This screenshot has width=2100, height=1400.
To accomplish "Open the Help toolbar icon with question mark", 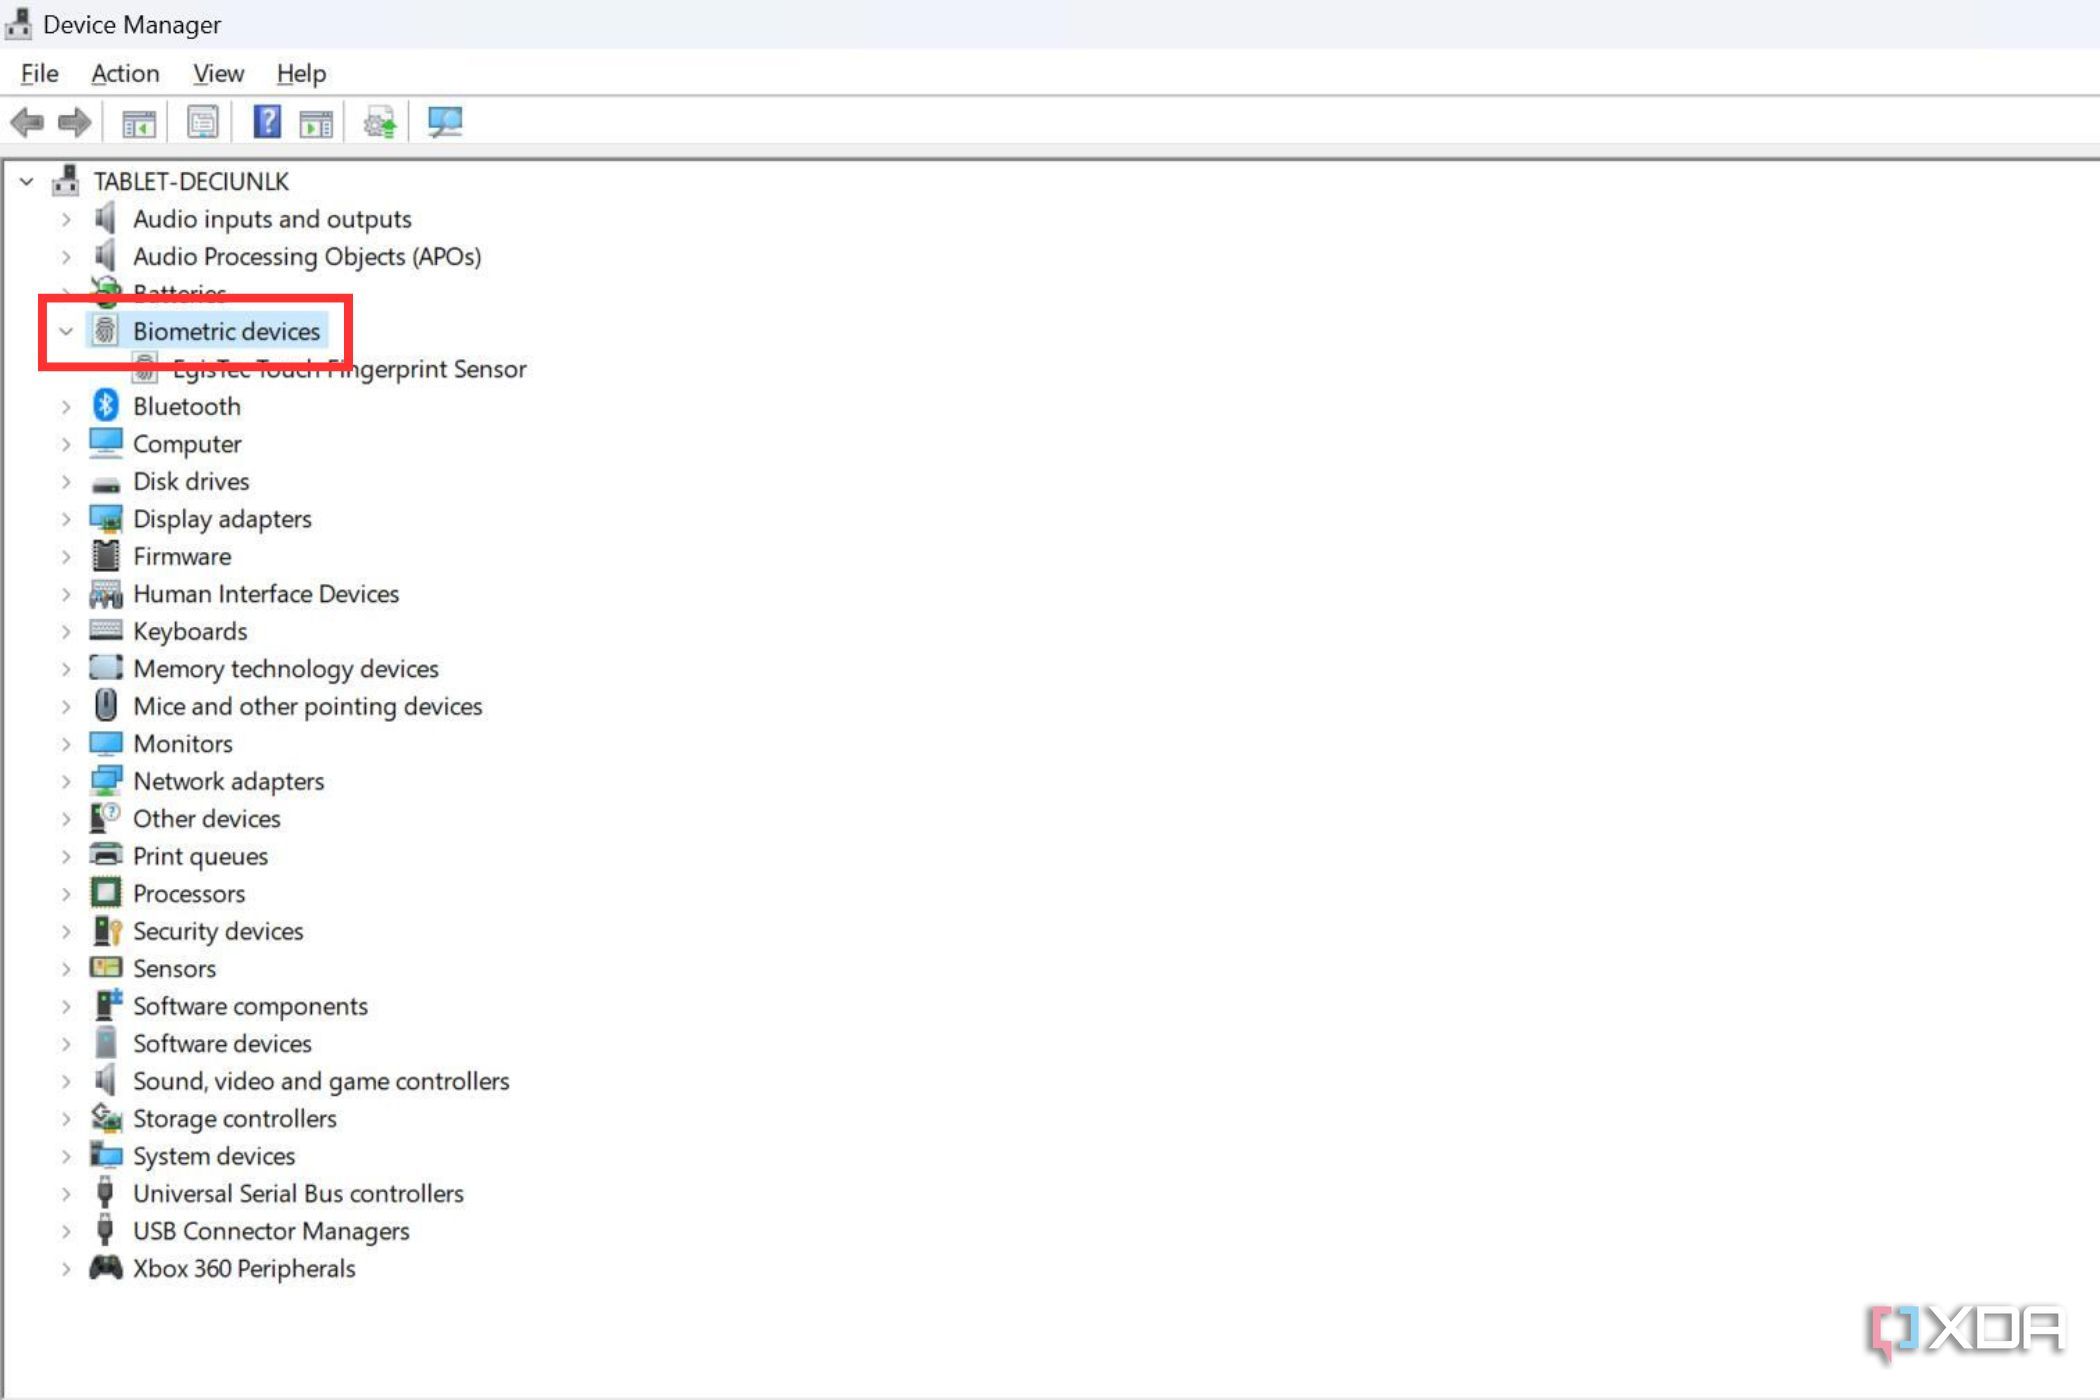I will coord(267,123).
